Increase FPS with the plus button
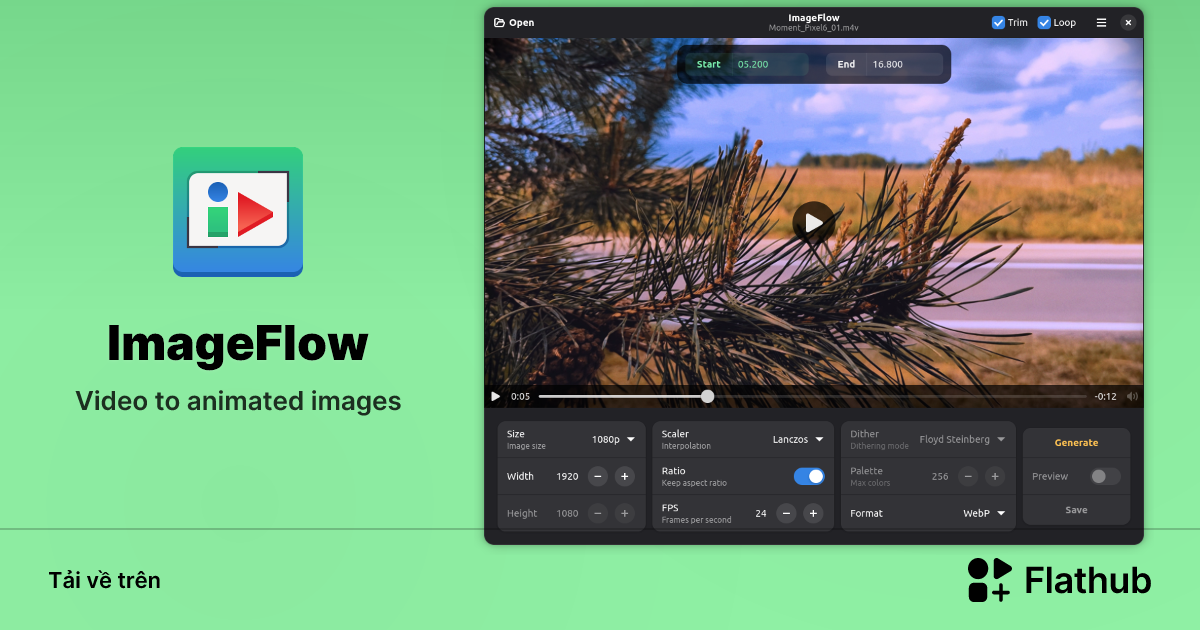This screenshot has width=1200, height=630. tap(813, 513)
